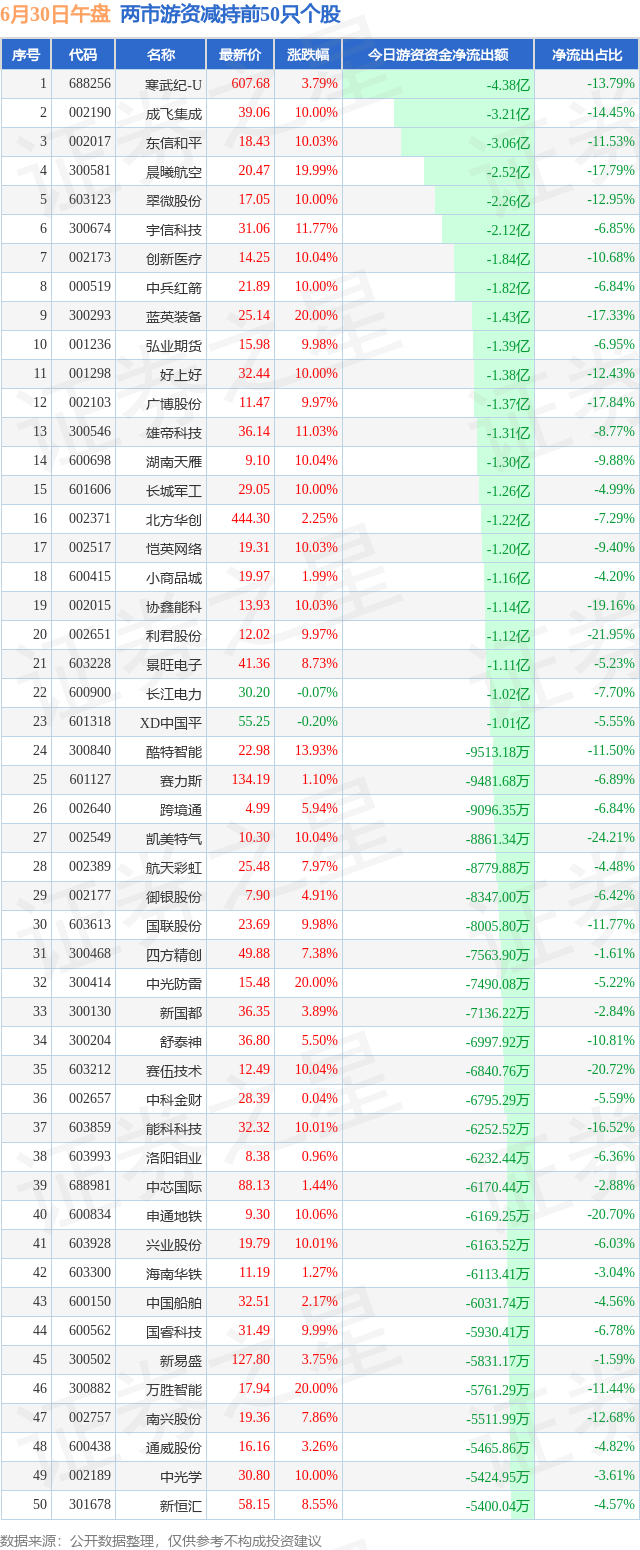Click stock name 舒泰神
This screenshot has width=640, height=1550.
tap(180, 1041)
